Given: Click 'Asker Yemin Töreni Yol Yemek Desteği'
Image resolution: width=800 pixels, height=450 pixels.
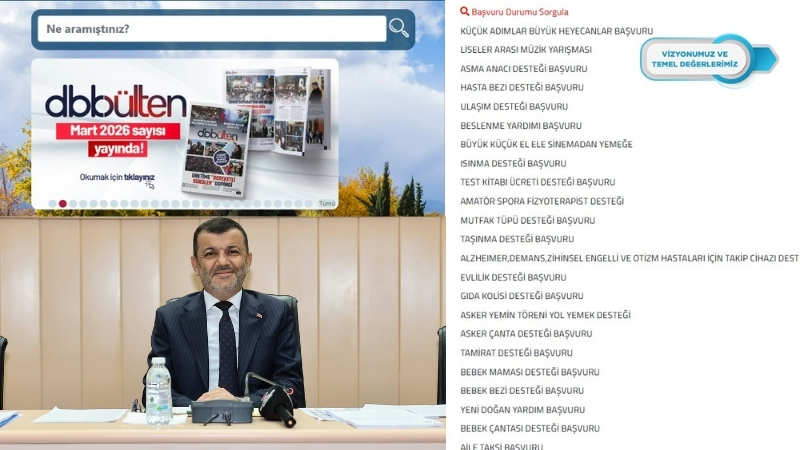Looking at the screenshot, I should point(545,315).
